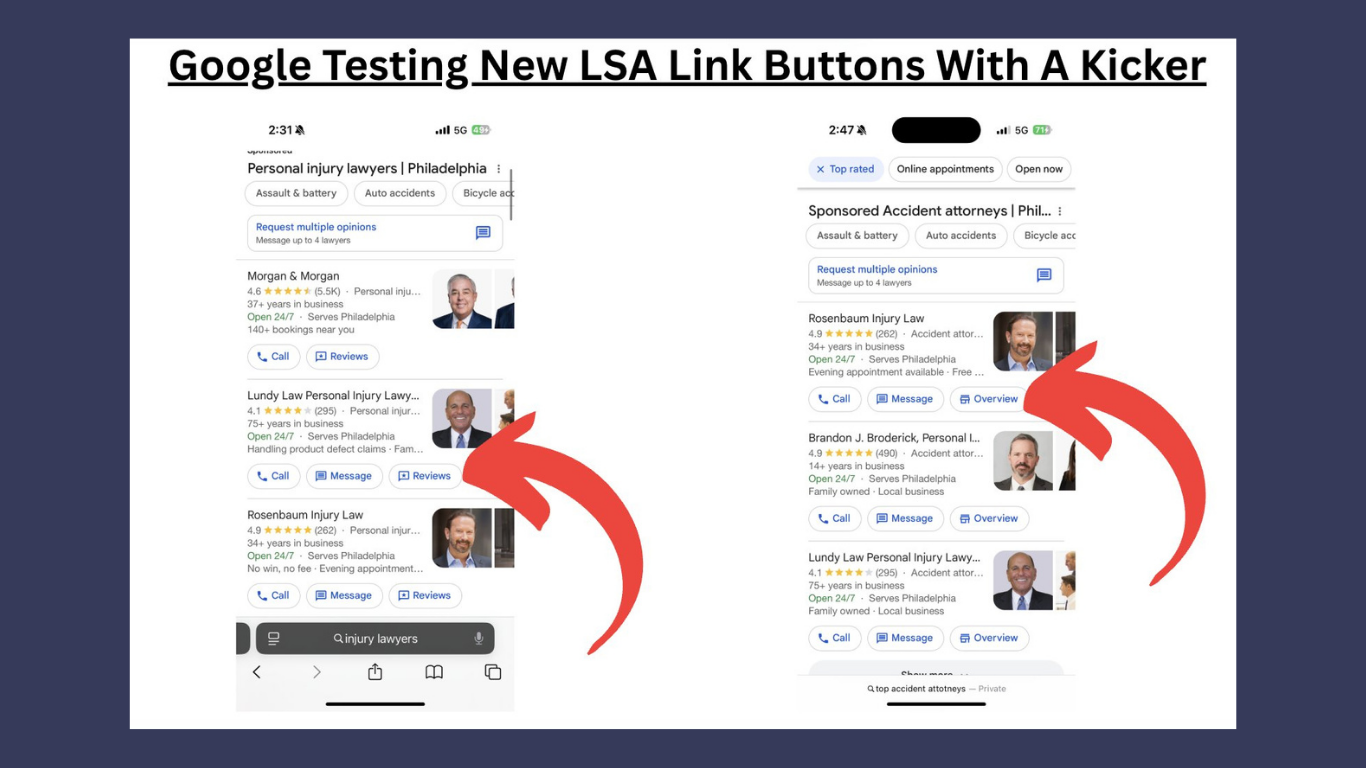Click the vertical scrollbar beside Personal injury lawyers

point(511,195)
